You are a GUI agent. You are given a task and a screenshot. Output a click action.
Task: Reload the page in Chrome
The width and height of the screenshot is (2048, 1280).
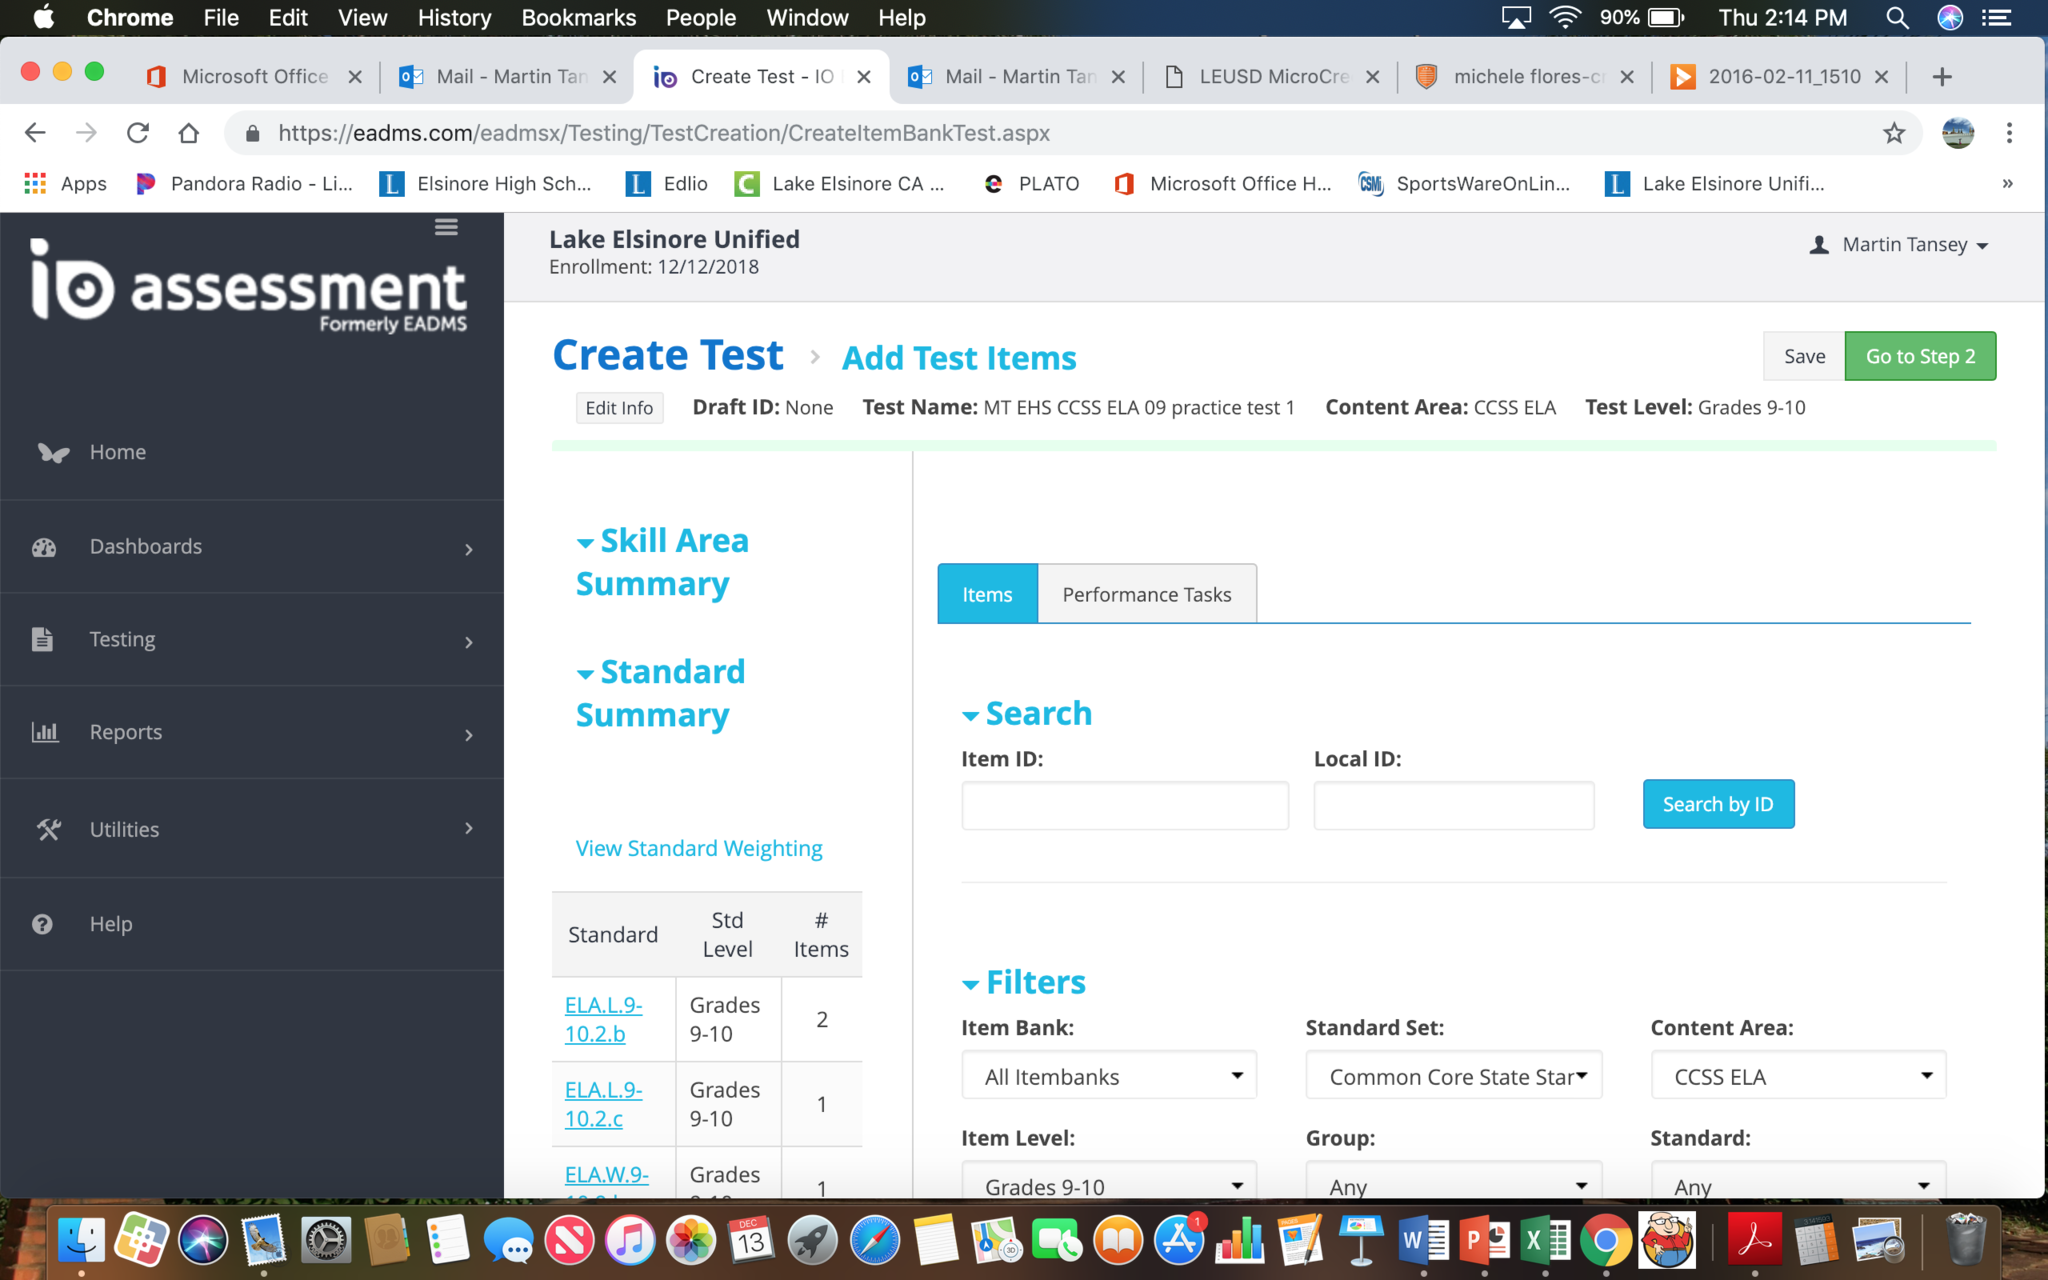pos(138,133)
